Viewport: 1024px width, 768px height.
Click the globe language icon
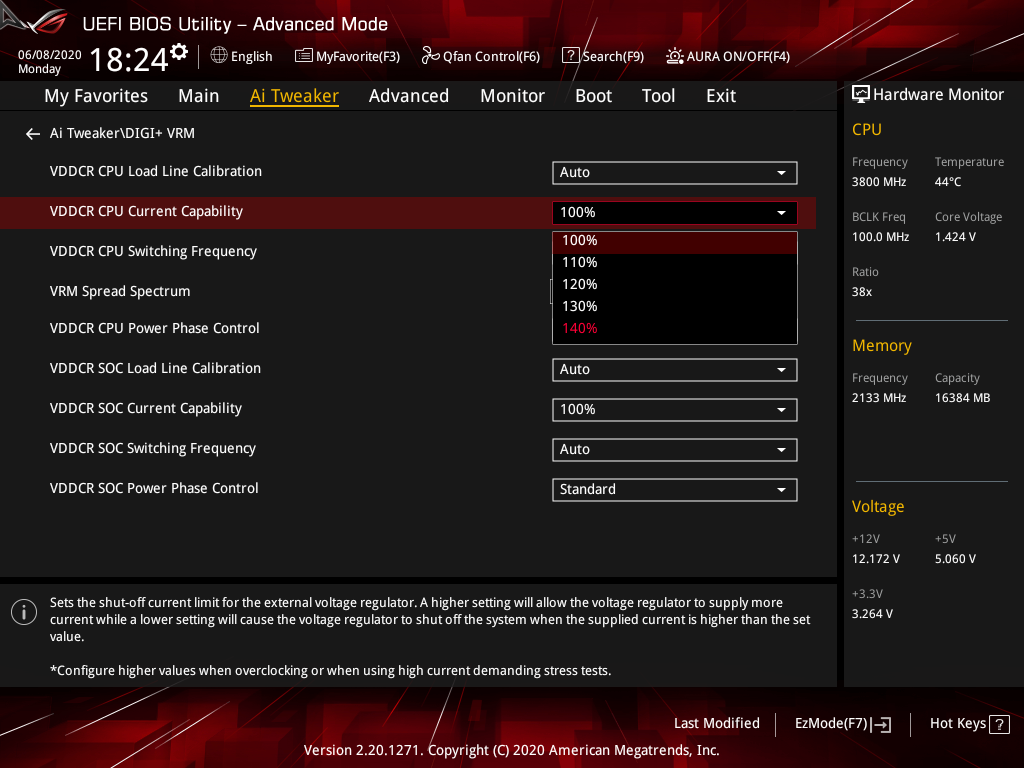tap(219, 56)
